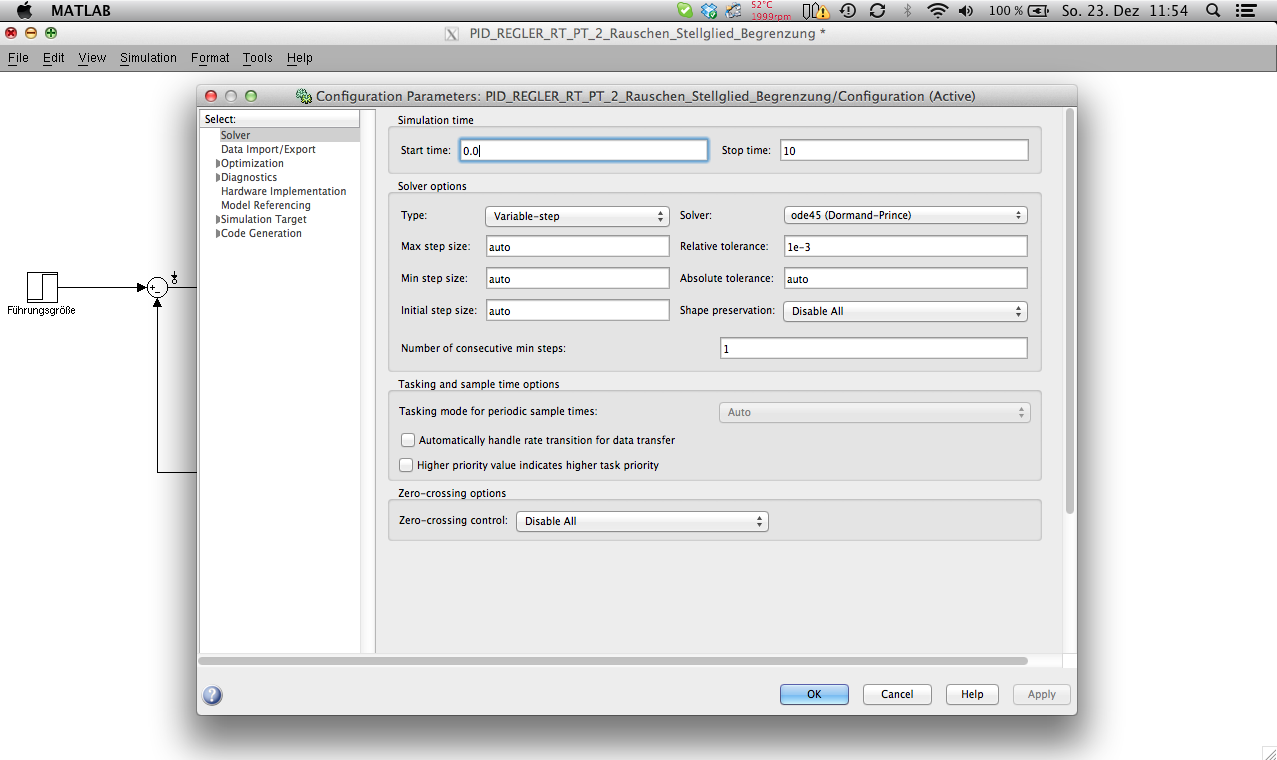Open the Dropbox menu bar icon
Screen dimensions: 1277x760
pyautogui.click(x=709, y=11)
